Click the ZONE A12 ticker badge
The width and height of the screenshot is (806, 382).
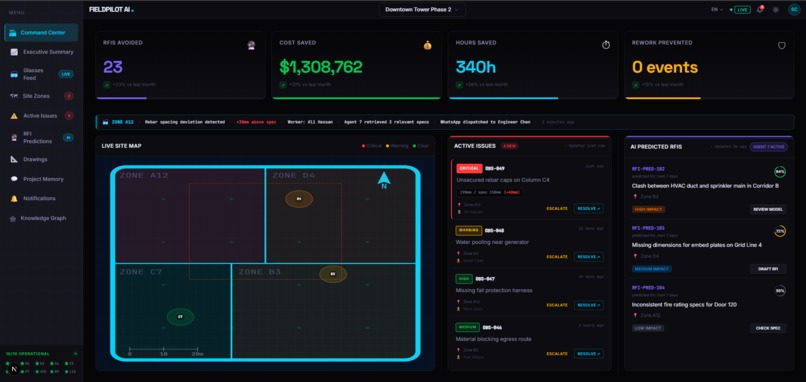(122, 122)
